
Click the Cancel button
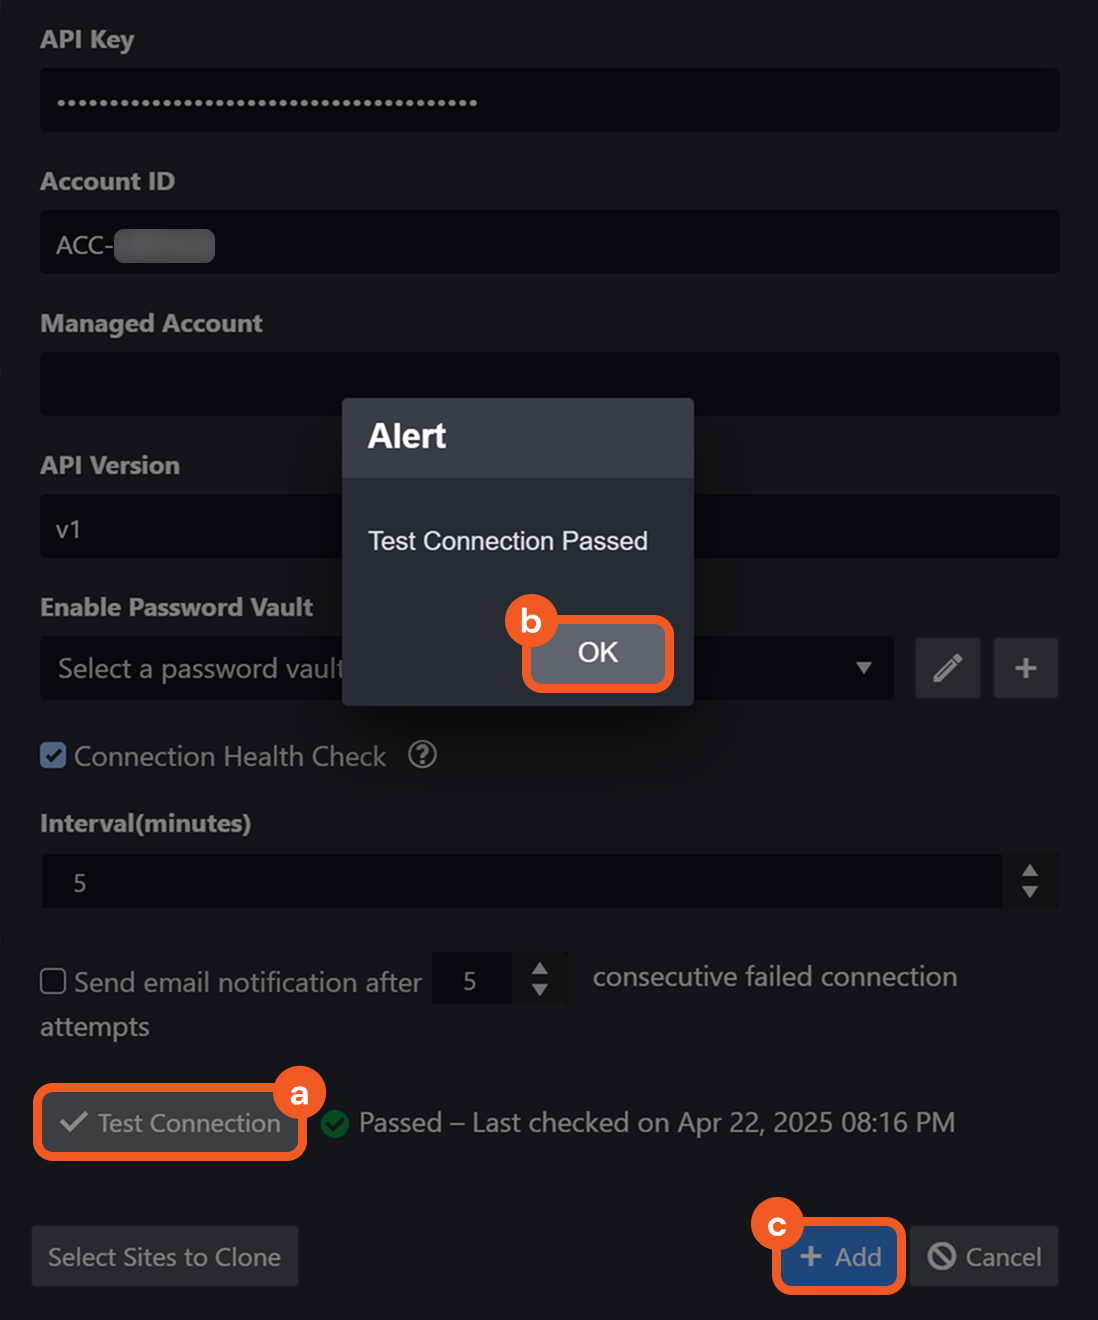984,1257
